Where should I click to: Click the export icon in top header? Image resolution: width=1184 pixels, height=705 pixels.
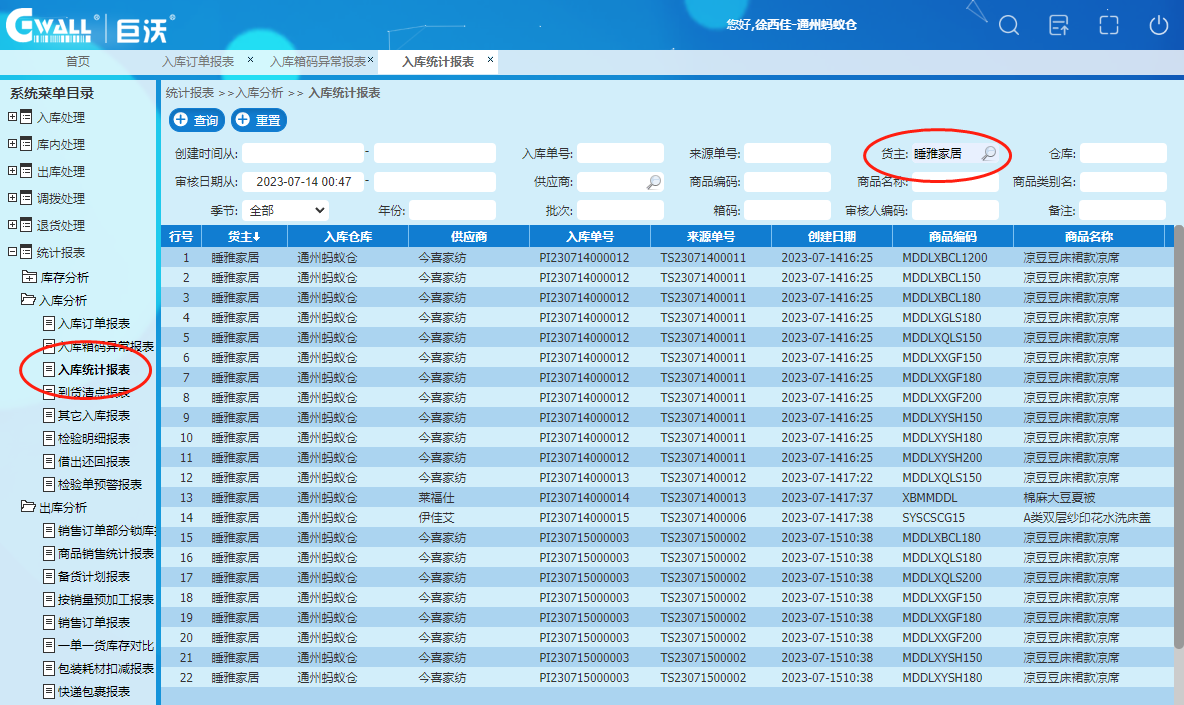pos(1059,26)
